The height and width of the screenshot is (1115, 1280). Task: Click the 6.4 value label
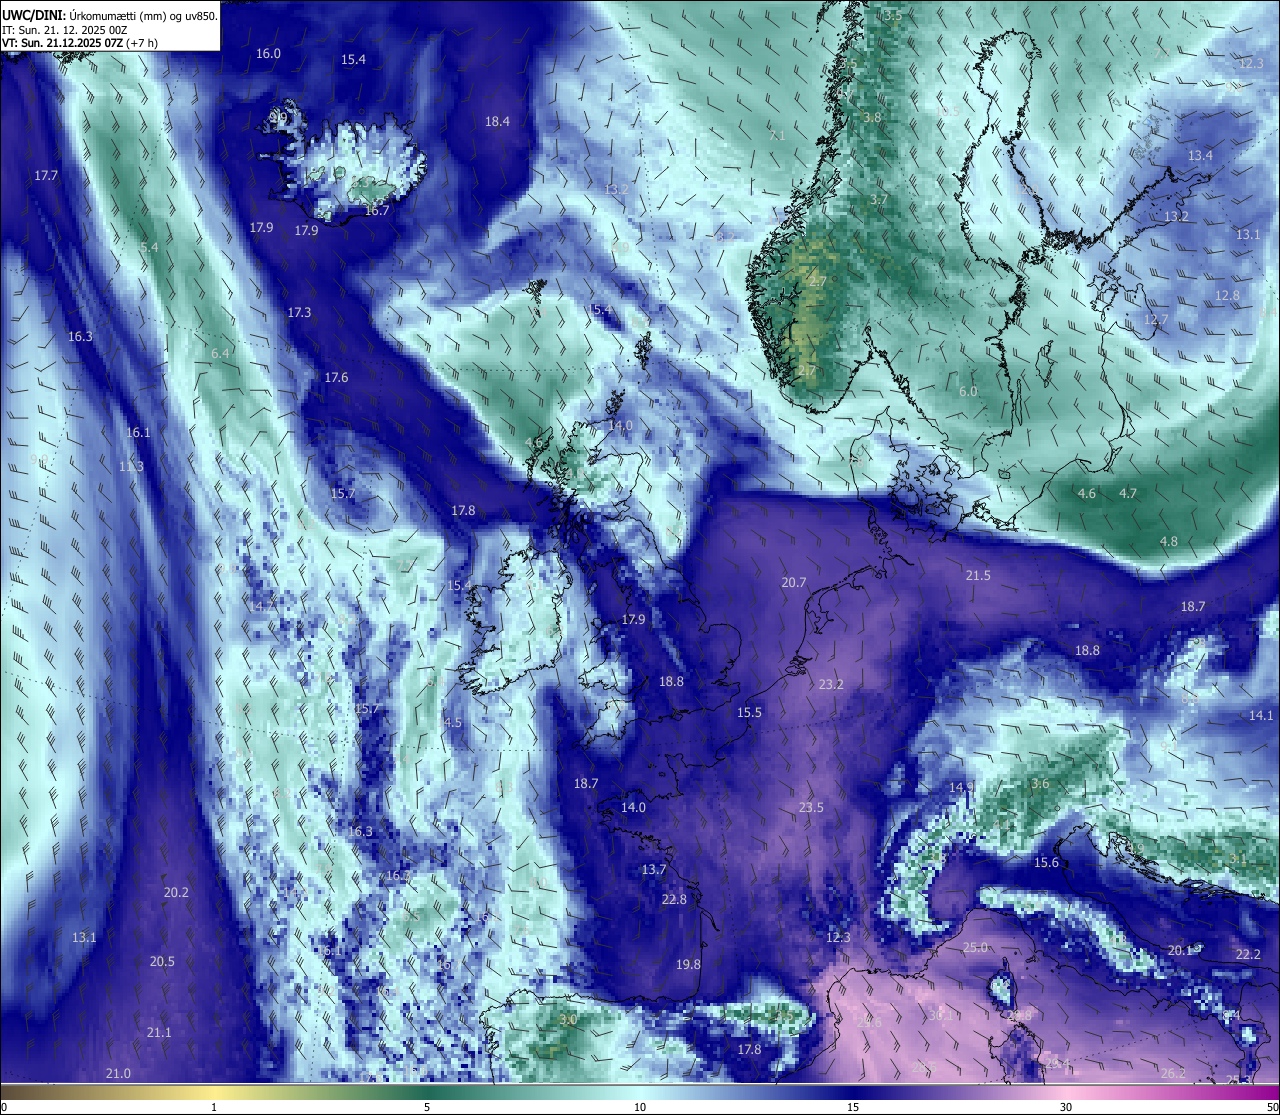tap(220, 354)
